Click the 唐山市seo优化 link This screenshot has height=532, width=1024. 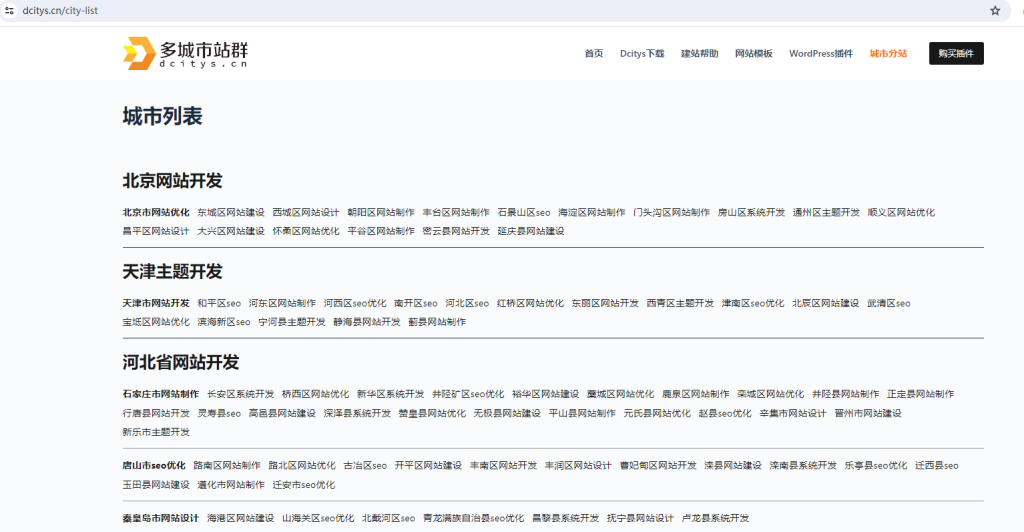(x=154, y=465)
